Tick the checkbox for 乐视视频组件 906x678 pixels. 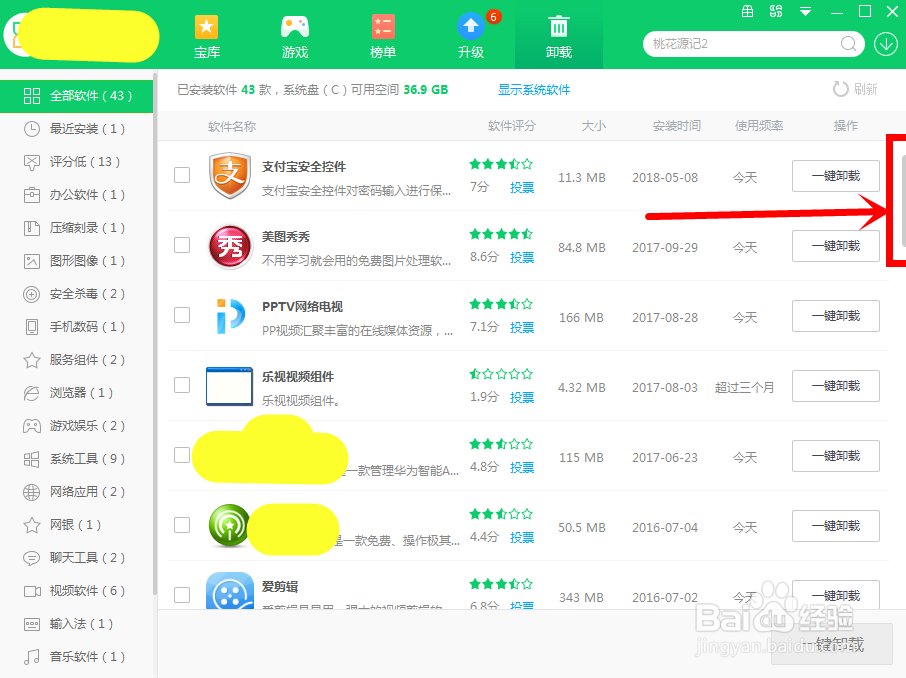[182, 385]
